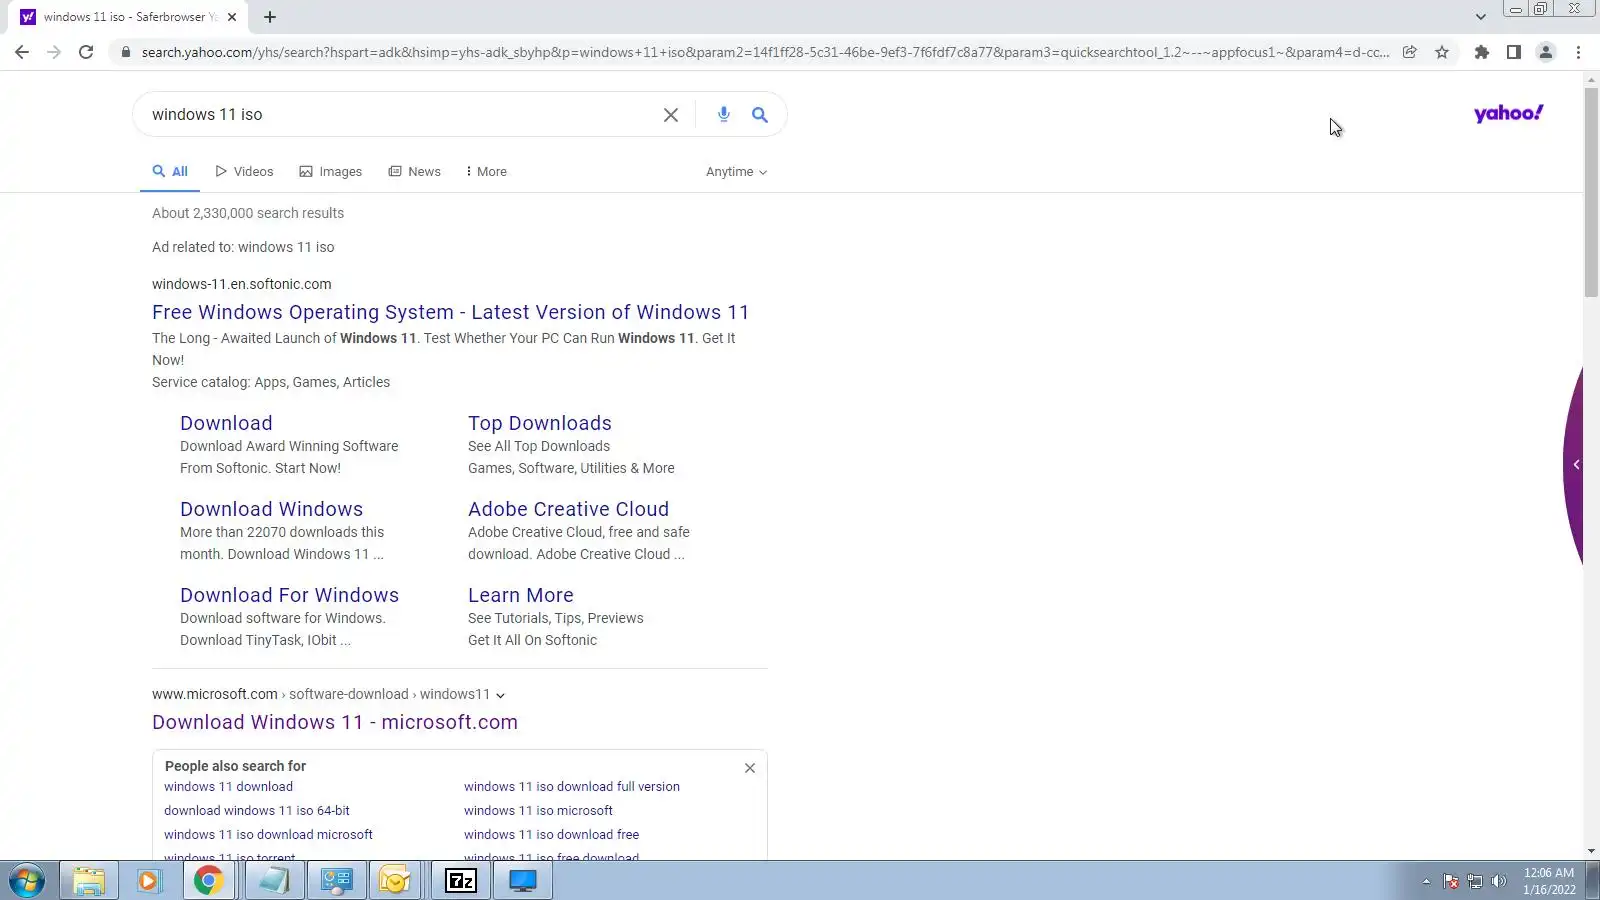Viewport: 1600px width, 900px height.
Task: Click the Ad related to: windows 11 iso text
Action: coord(243,247)
